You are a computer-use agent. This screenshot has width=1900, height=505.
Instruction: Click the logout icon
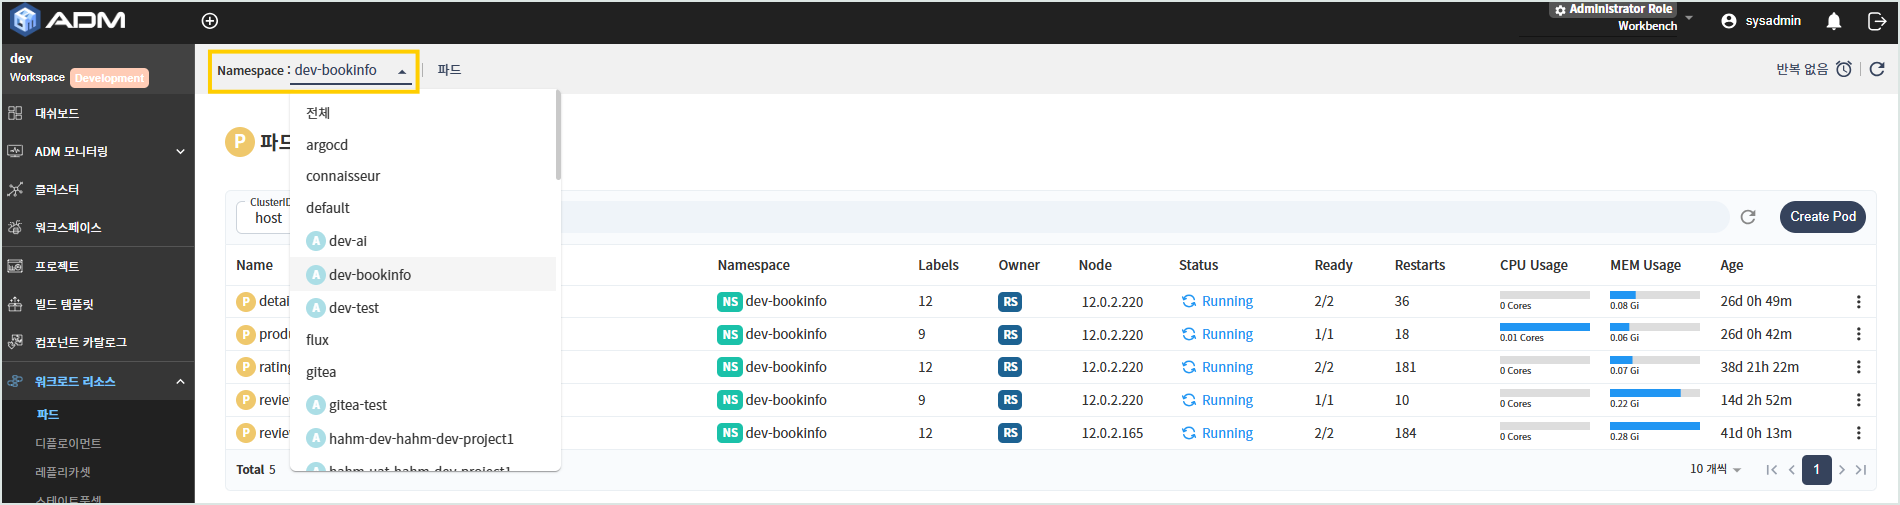[1877, 21]
